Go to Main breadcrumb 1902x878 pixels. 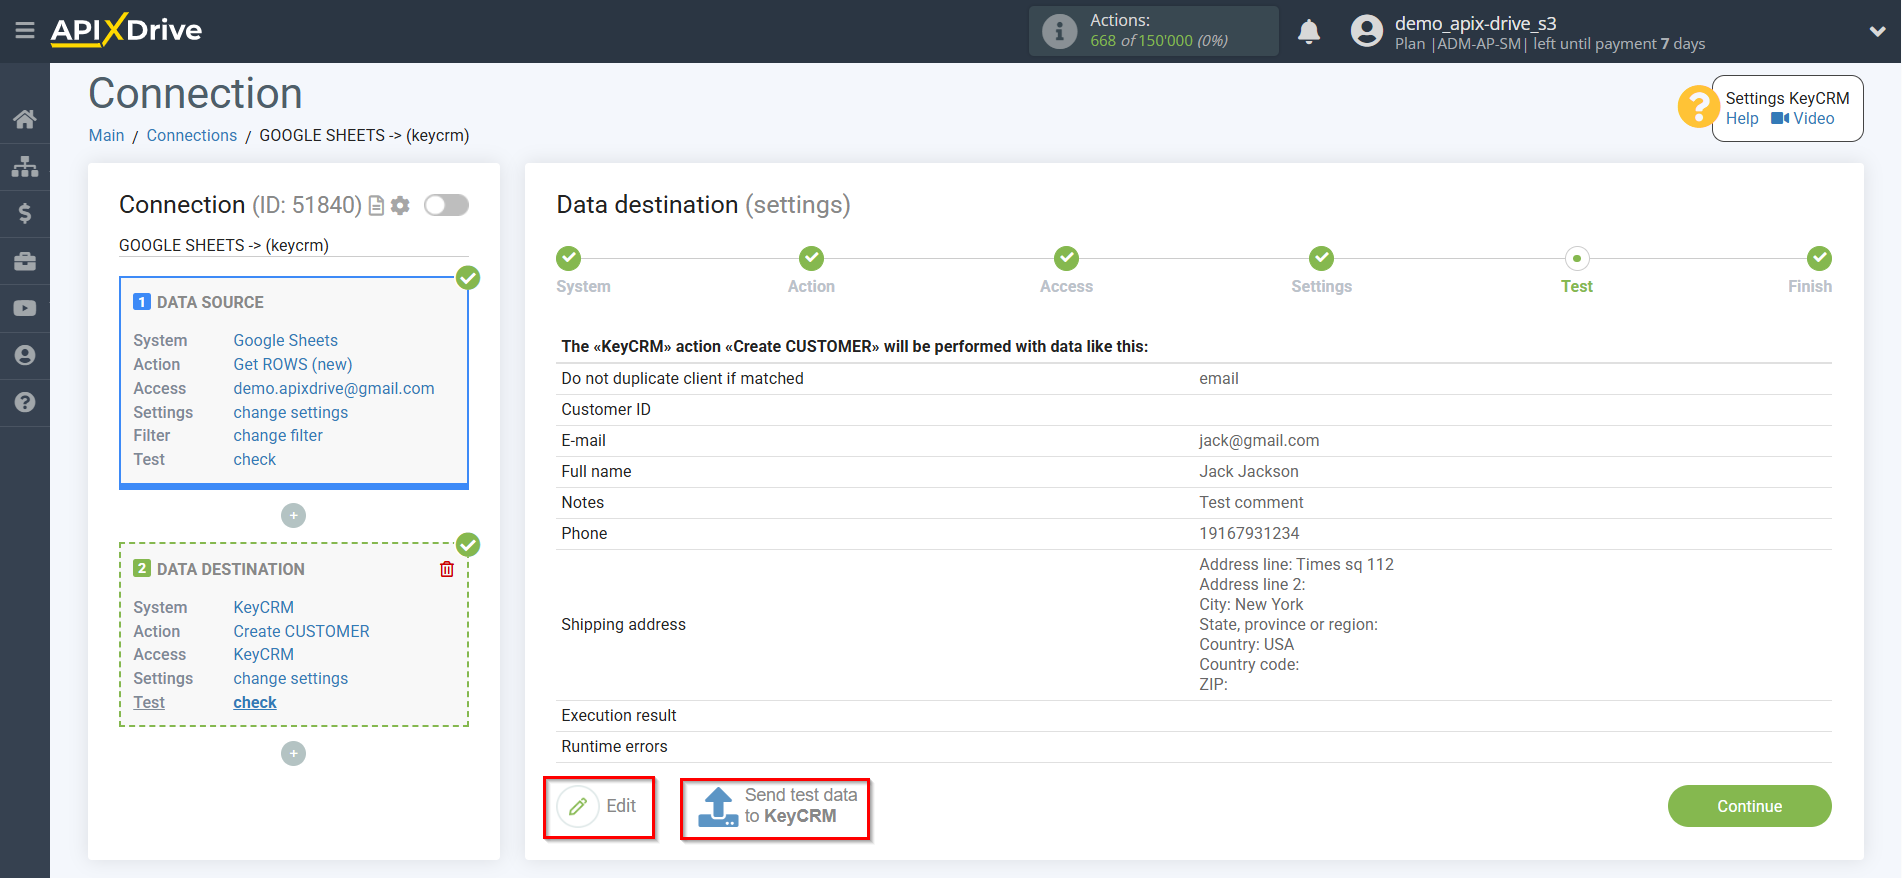coord(106,135)
